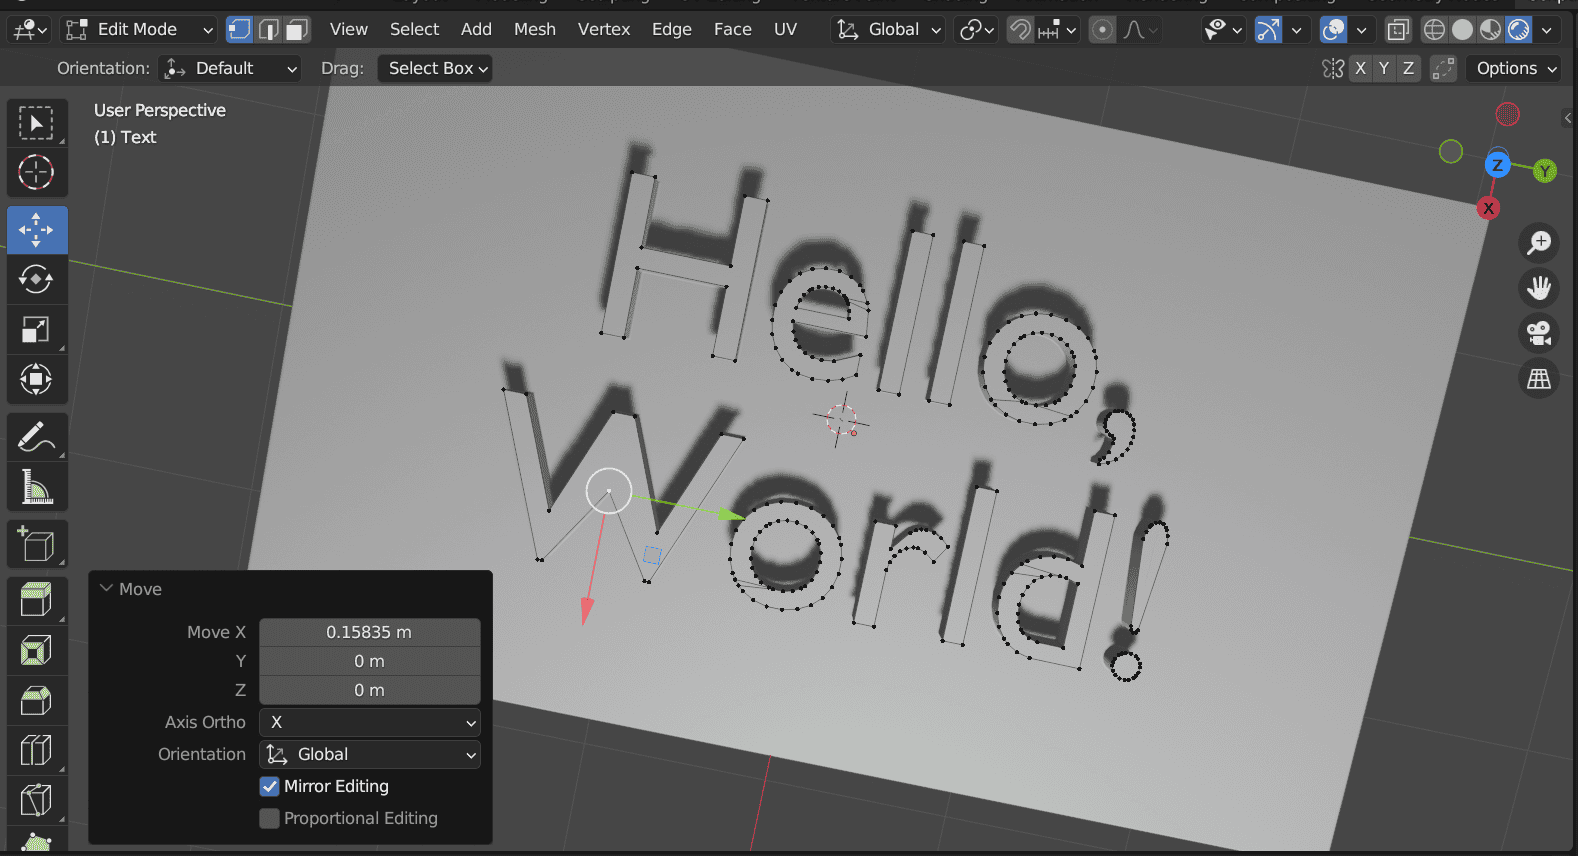Toggle mirror on the X axis
This screenshot has width=1578, height=856.
tap(1360, 68)
